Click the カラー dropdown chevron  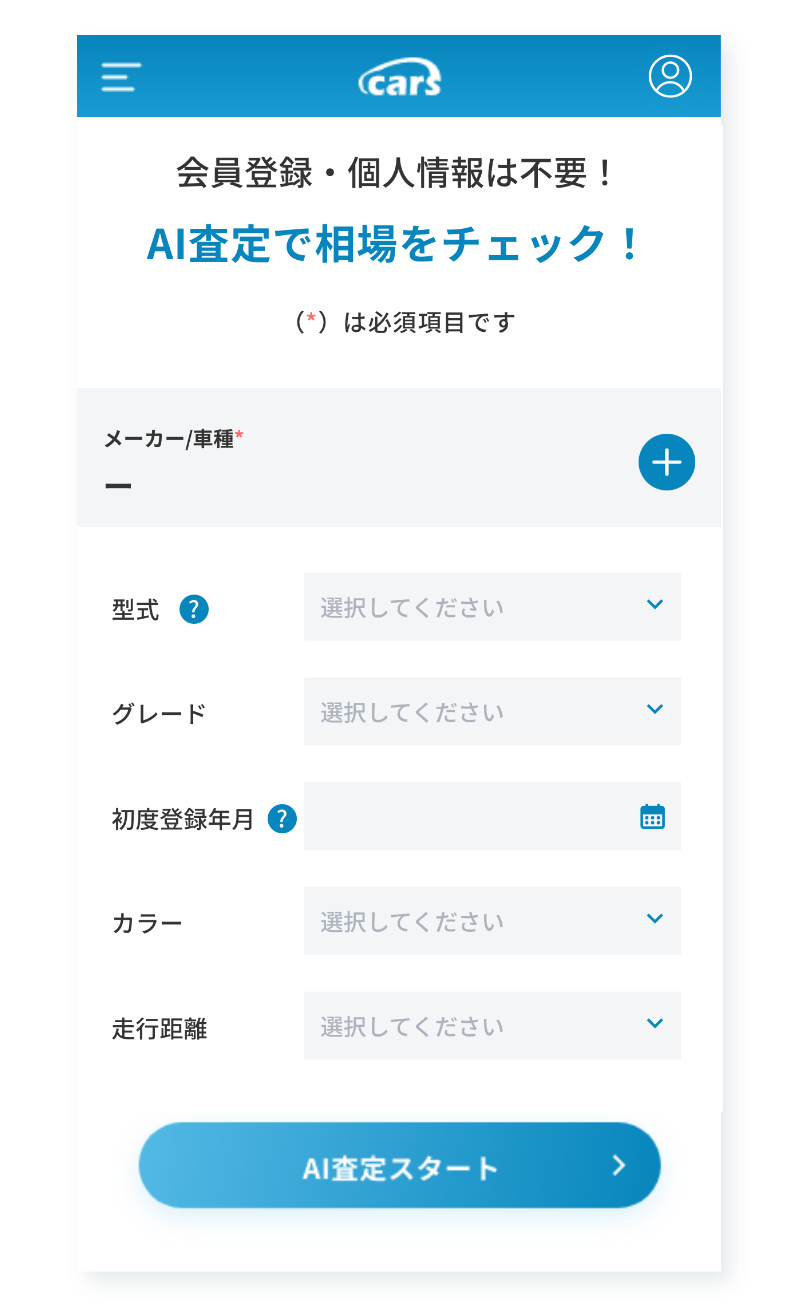pyautogui.click(x=655, y=918)
